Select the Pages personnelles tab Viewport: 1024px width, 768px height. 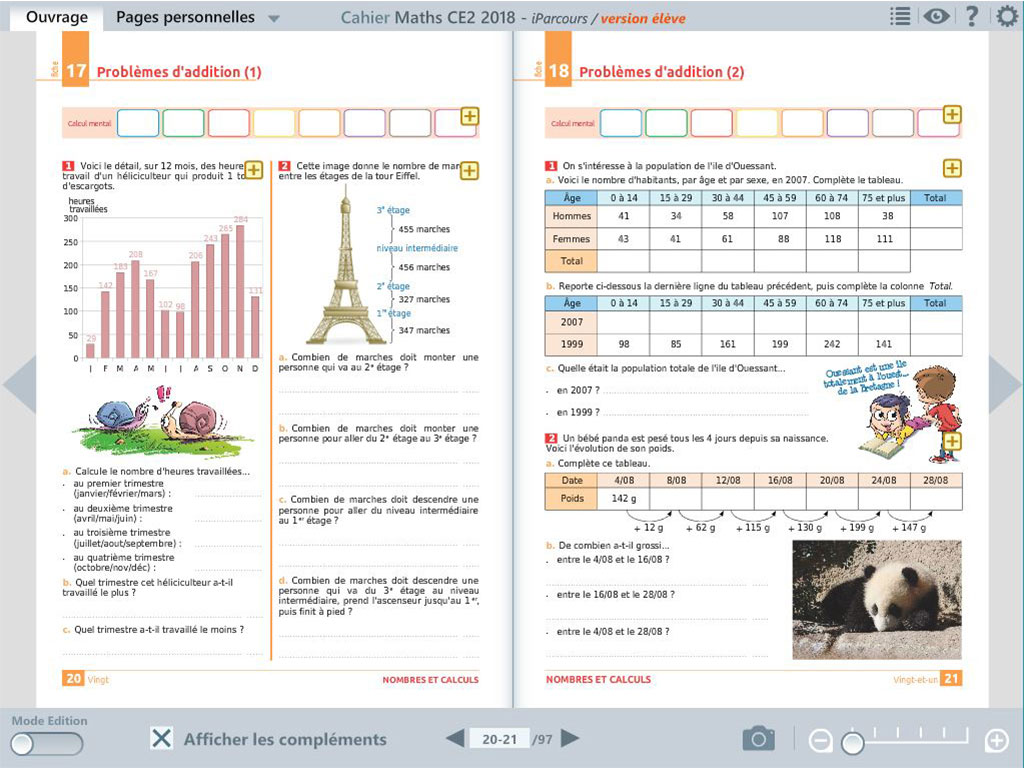coord(185,17)
